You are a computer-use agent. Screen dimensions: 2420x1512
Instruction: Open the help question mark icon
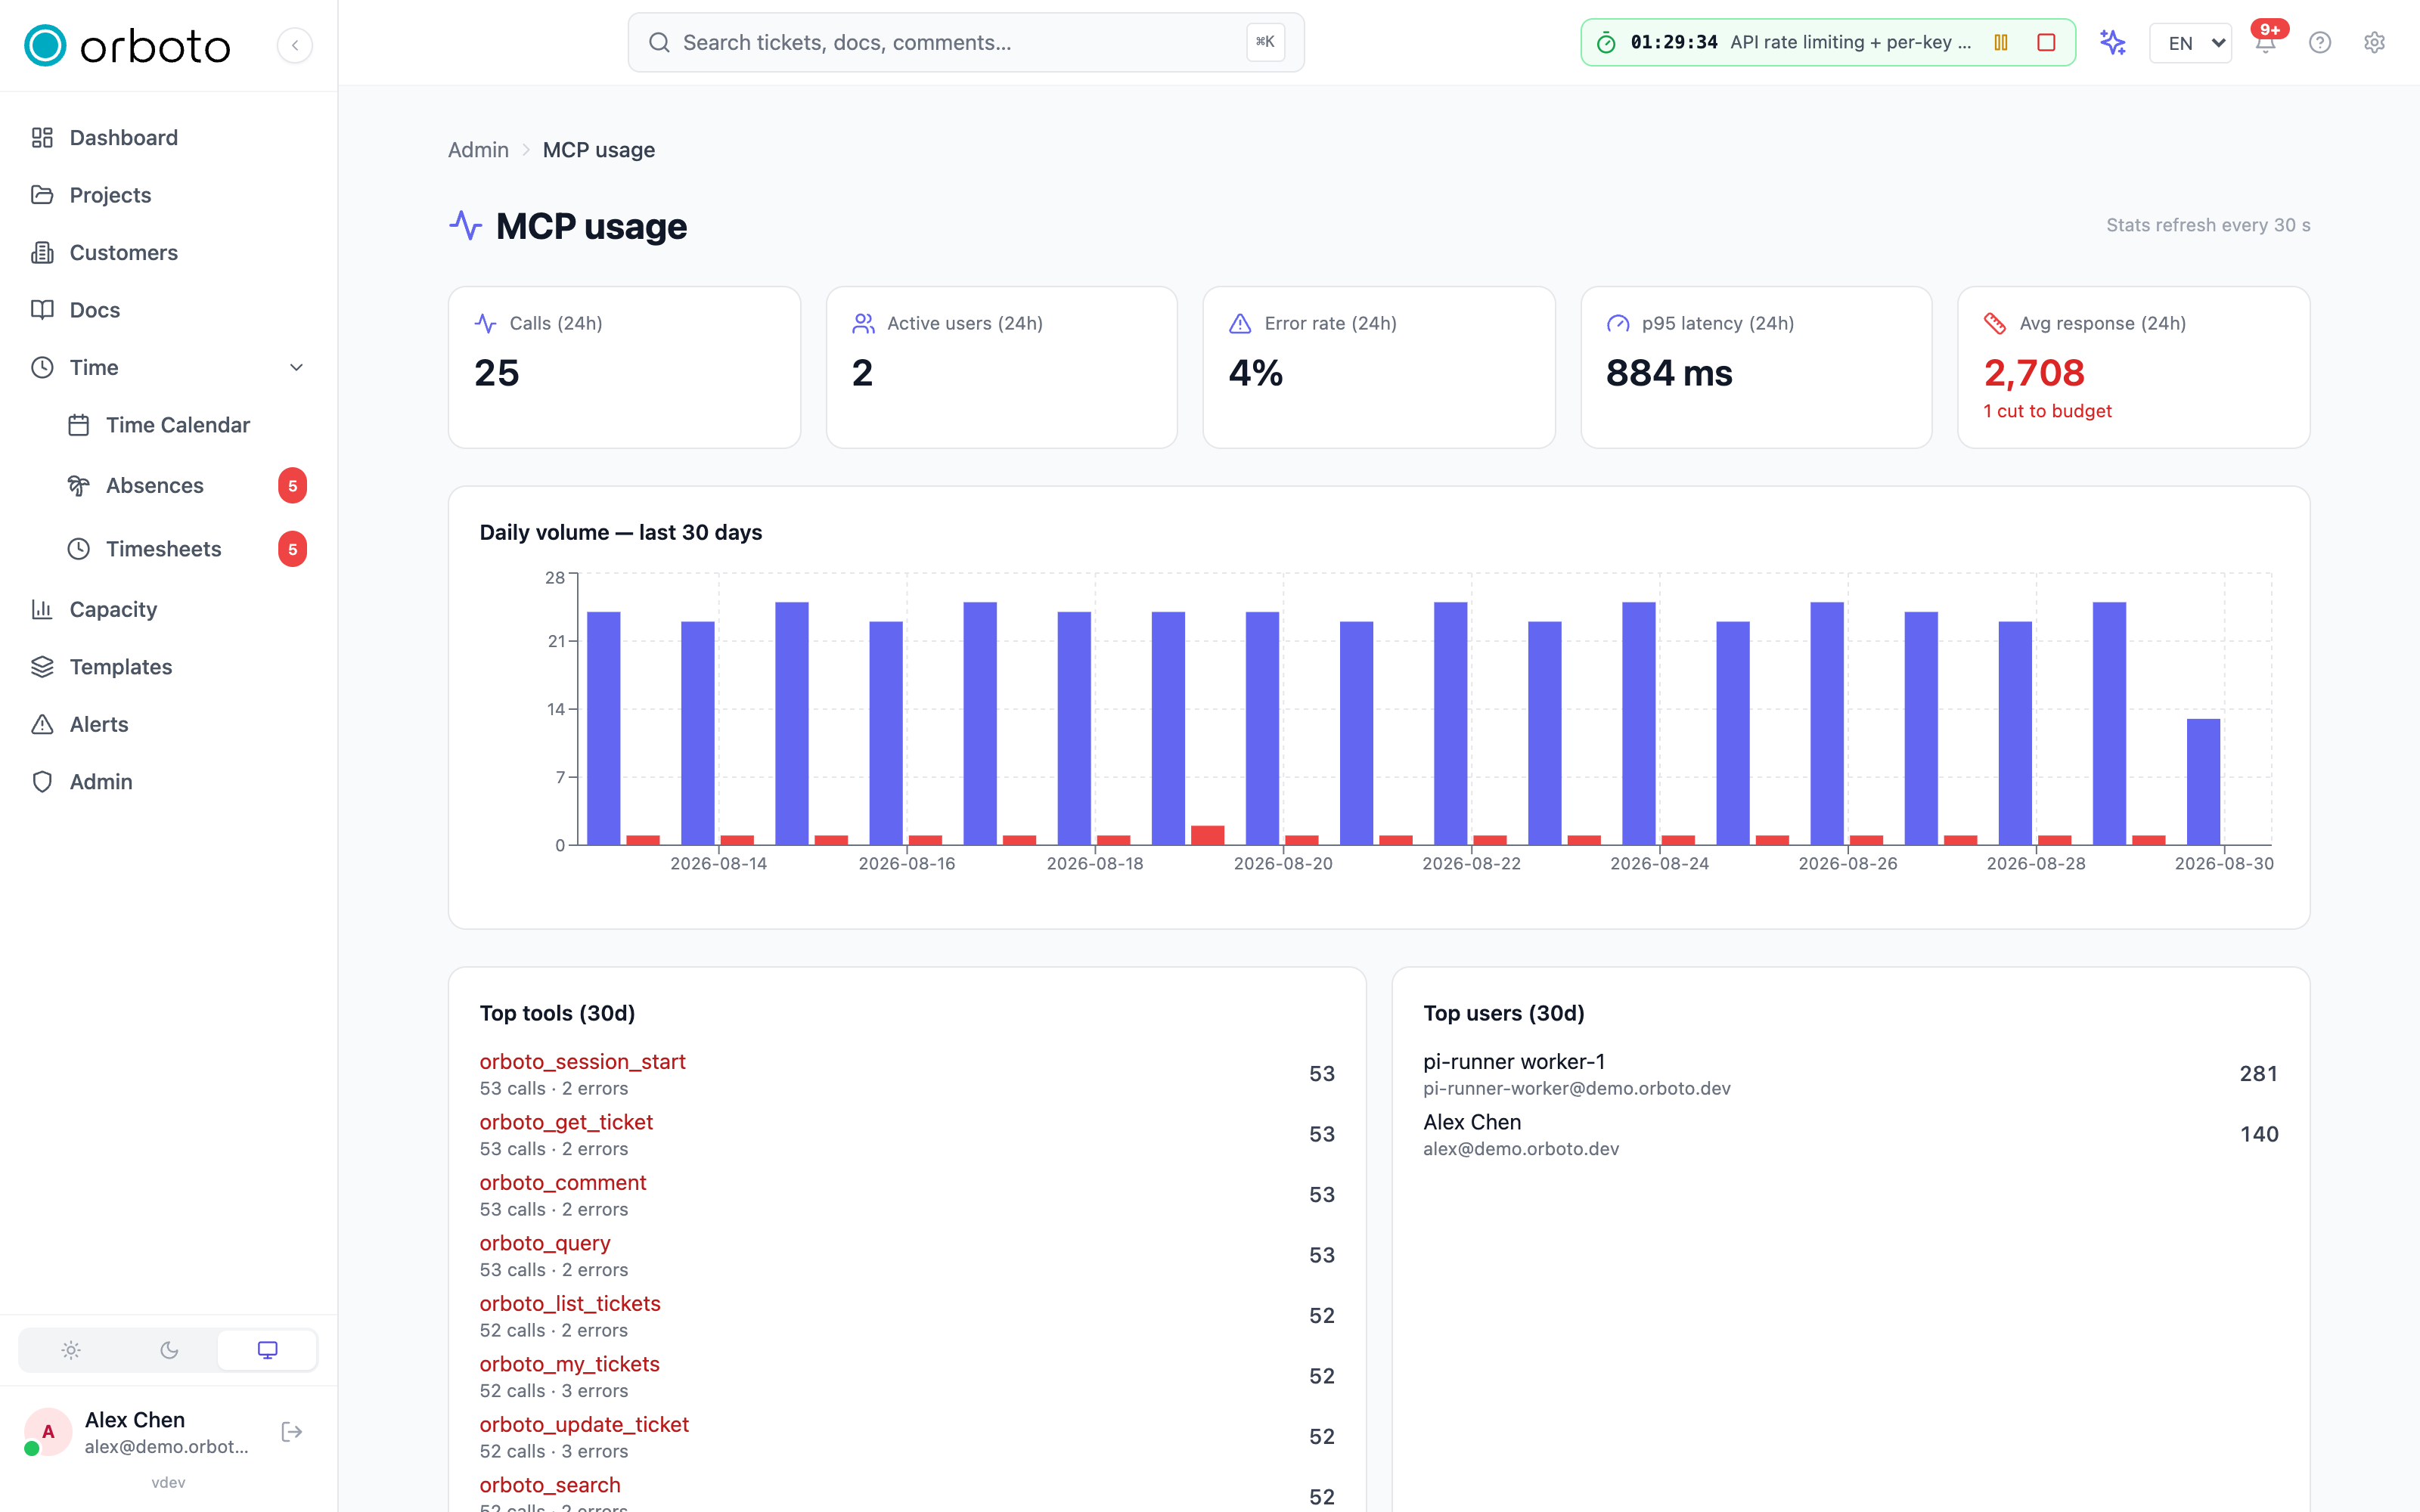pyautogui.click(x=2320, y=42)
